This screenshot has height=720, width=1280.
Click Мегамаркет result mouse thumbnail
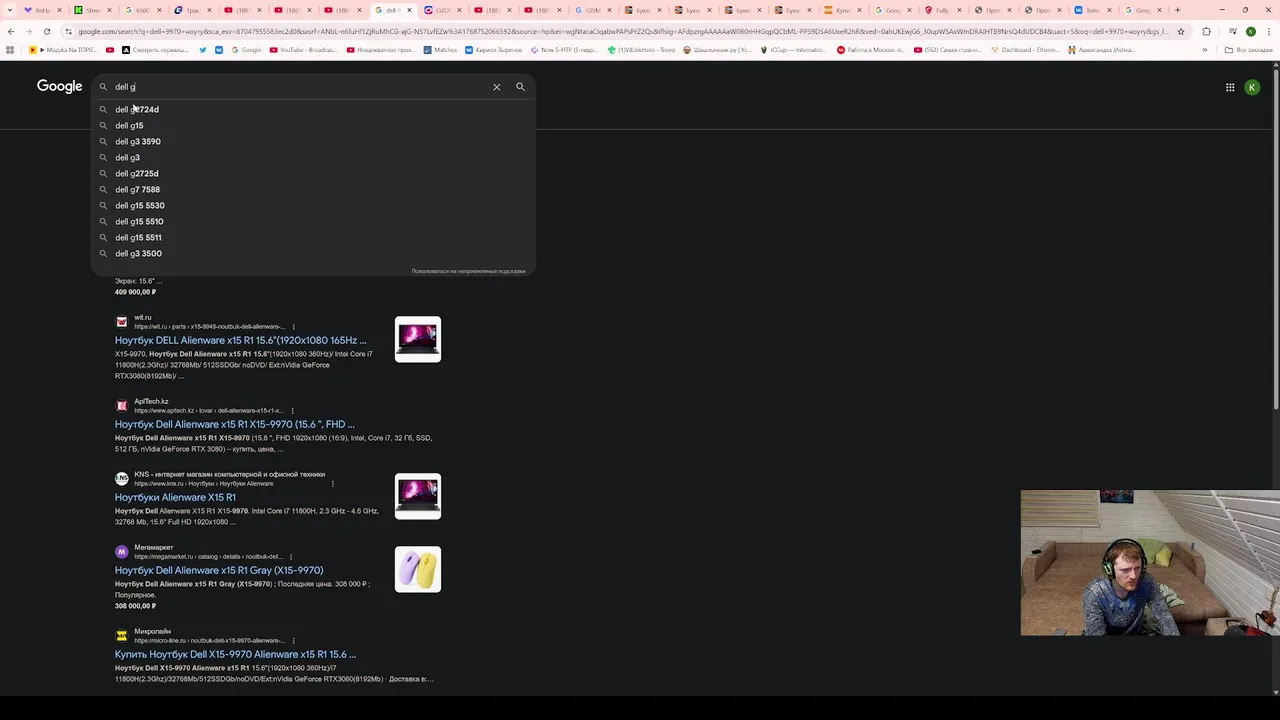pyautogui.click(x=418, y=569)
